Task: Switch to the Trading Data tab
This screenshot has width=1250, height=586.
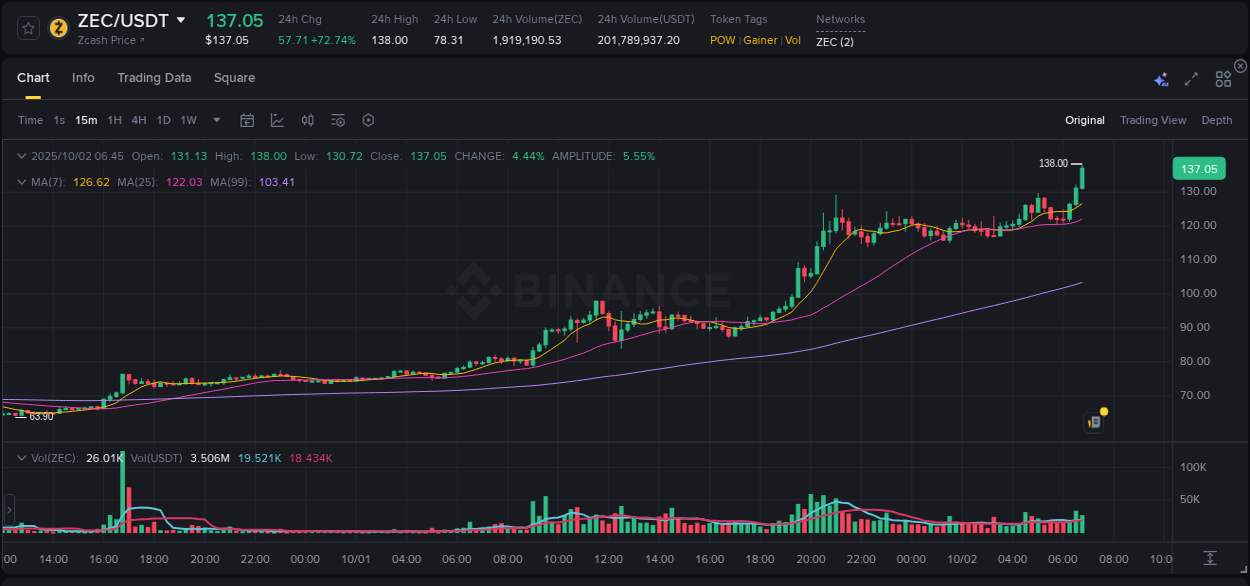Action: 154,77
